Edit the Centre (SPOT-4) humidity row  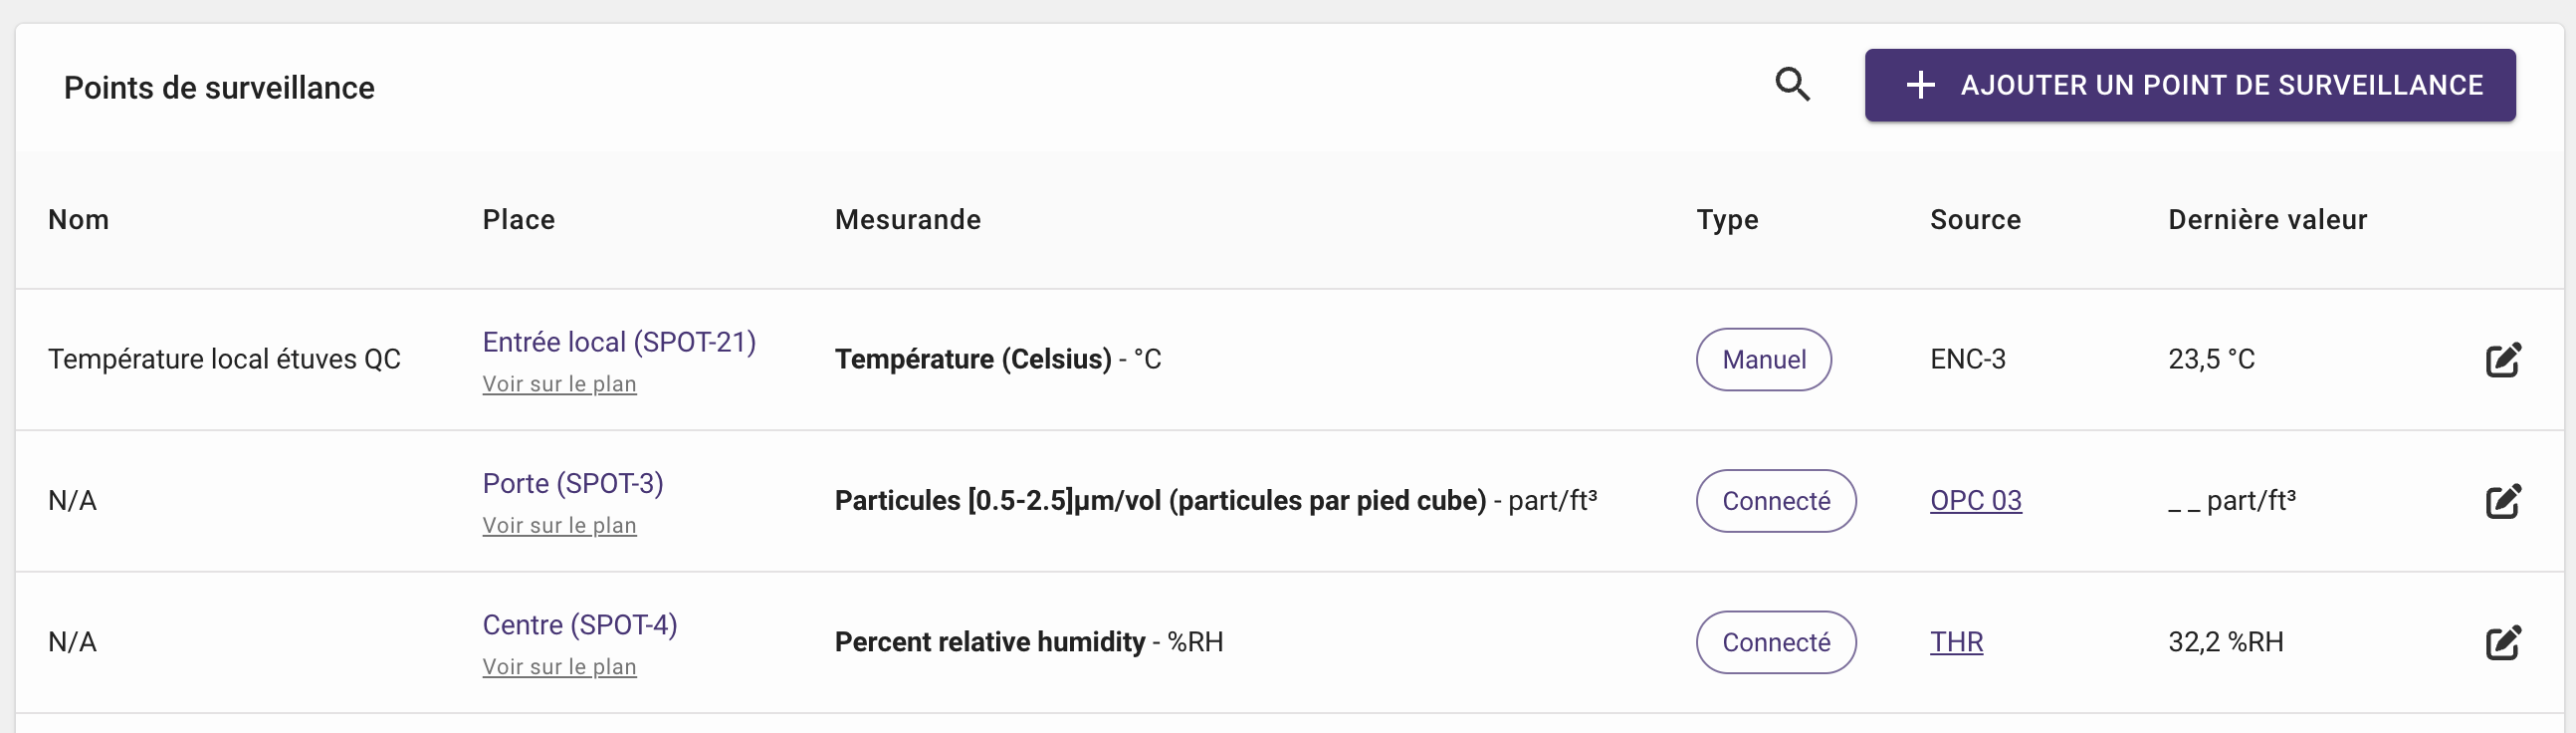[2503, 642]
